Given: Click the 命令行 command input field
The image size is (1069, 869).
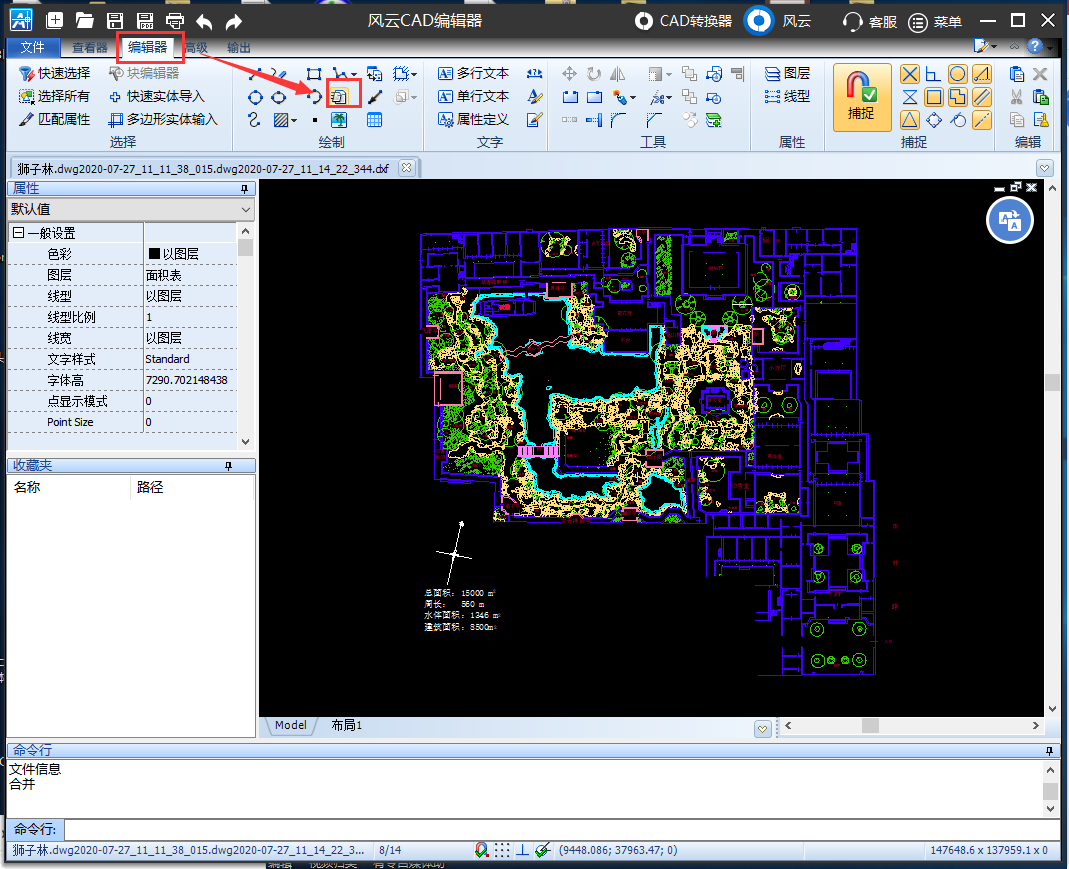Looking at the screenshot, I should (561, 829).
